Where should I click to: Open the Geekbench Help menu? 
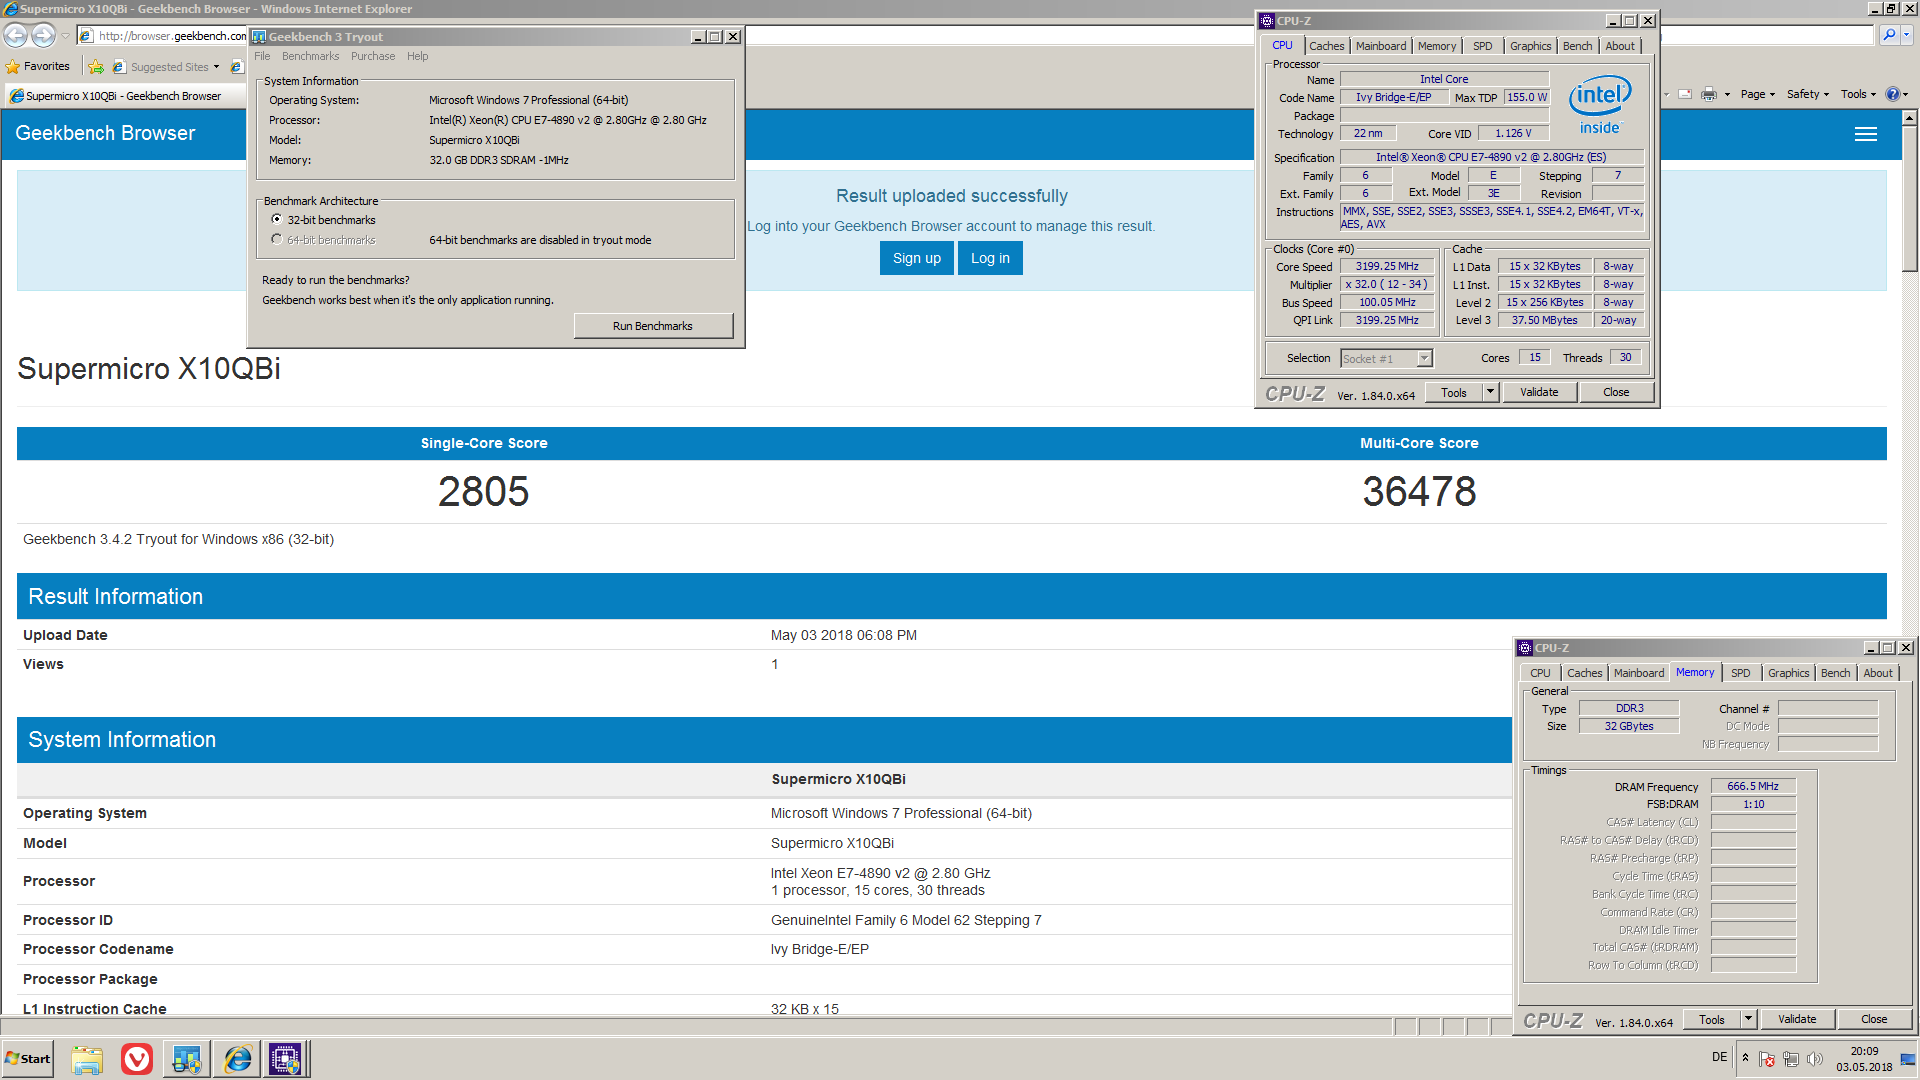417,56
